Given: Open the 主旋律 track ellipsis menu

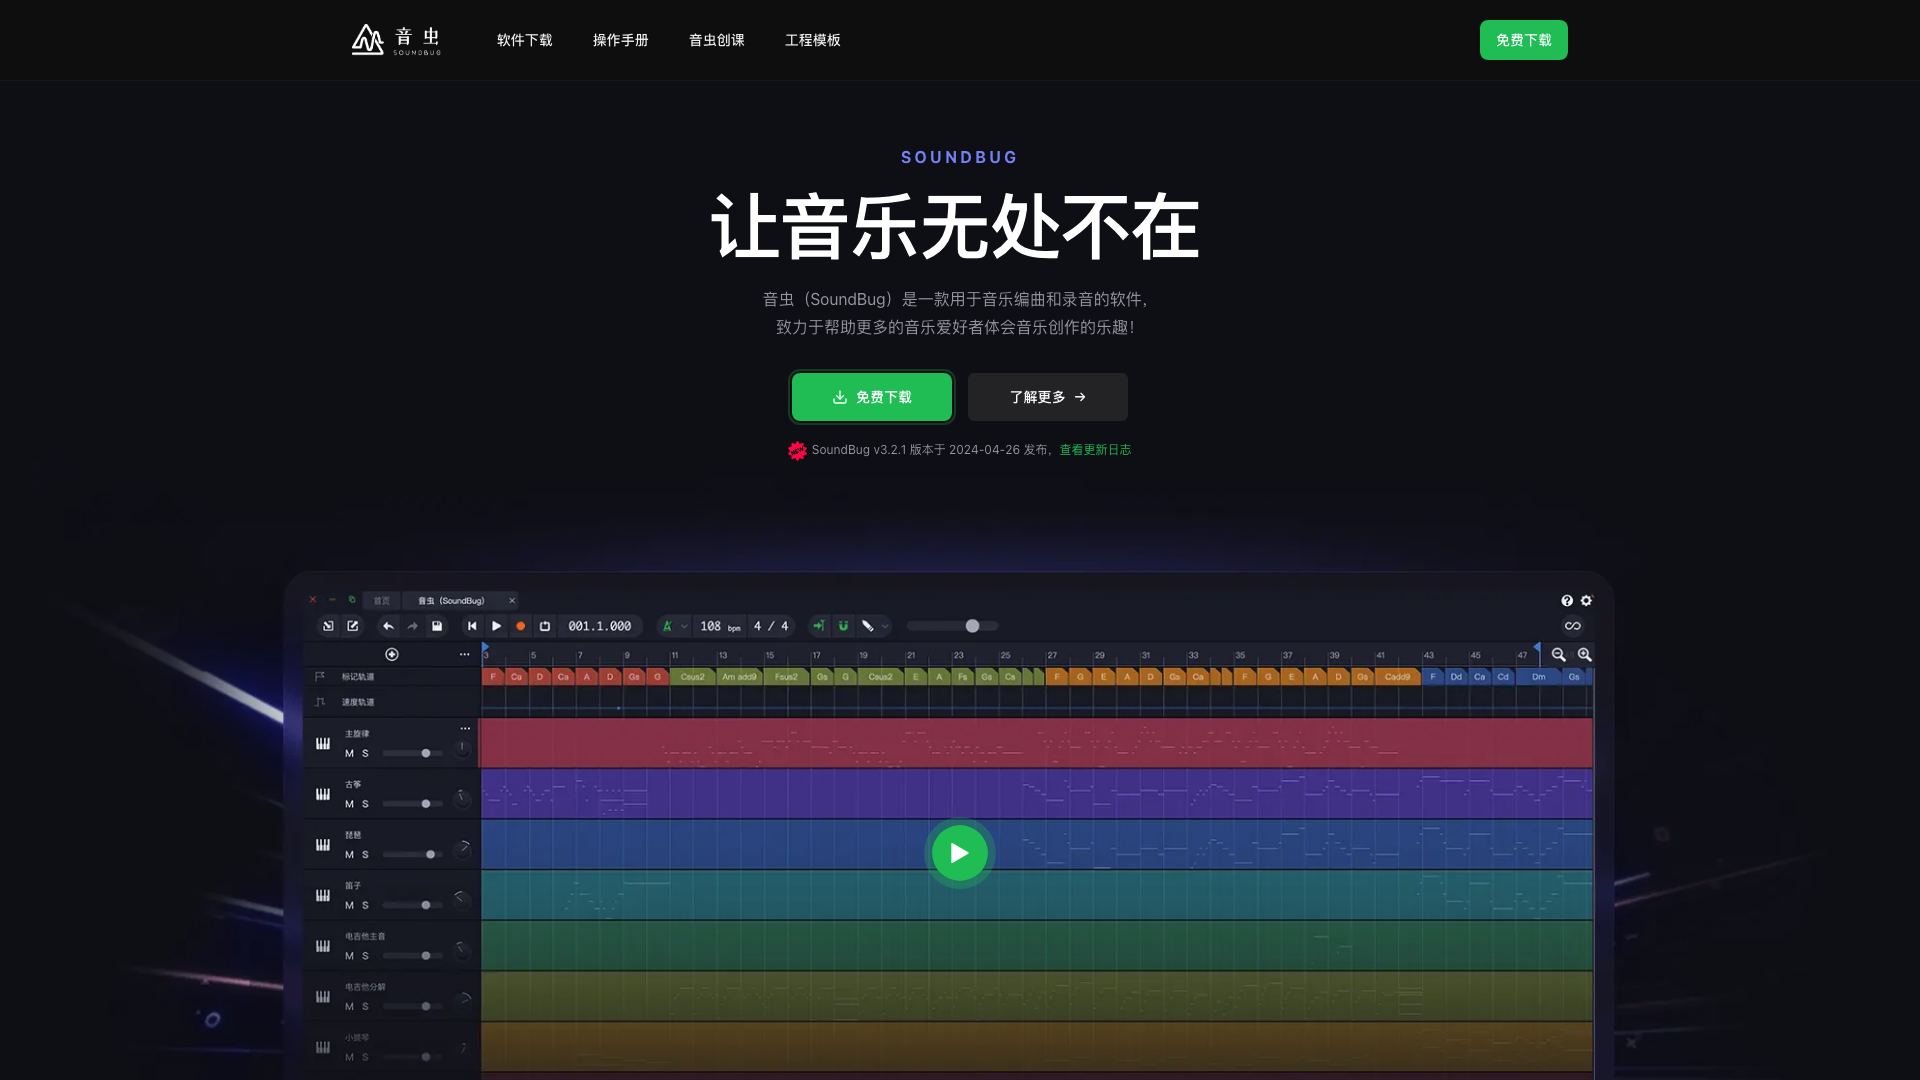Looking at the screenshot, I should click(465, 728).
